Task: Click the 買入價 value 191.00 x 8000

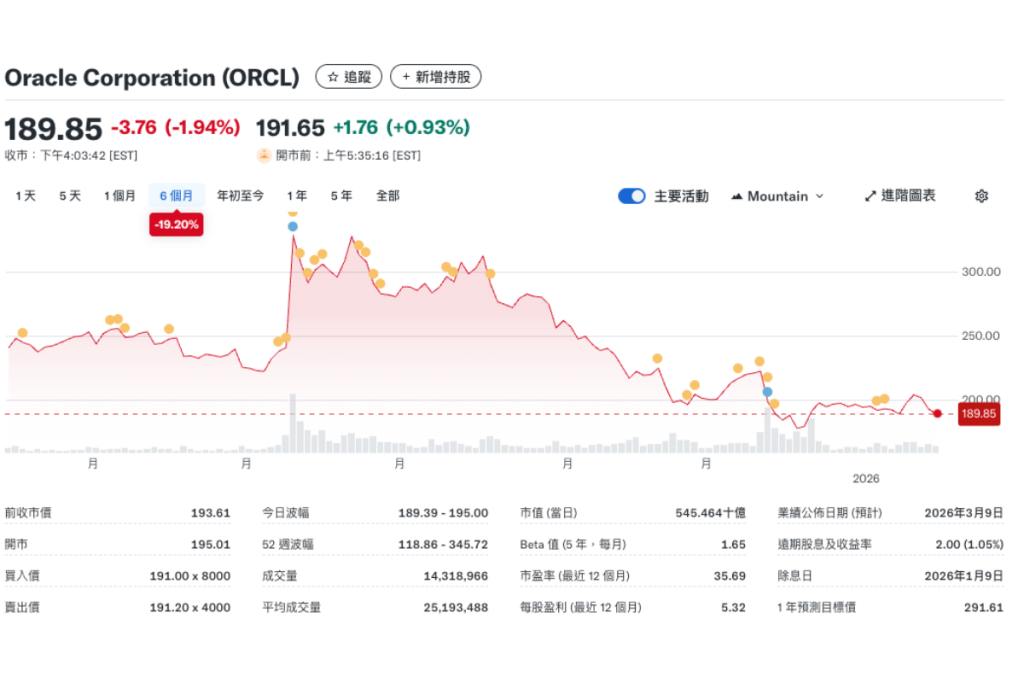Action: click(190, 576)
